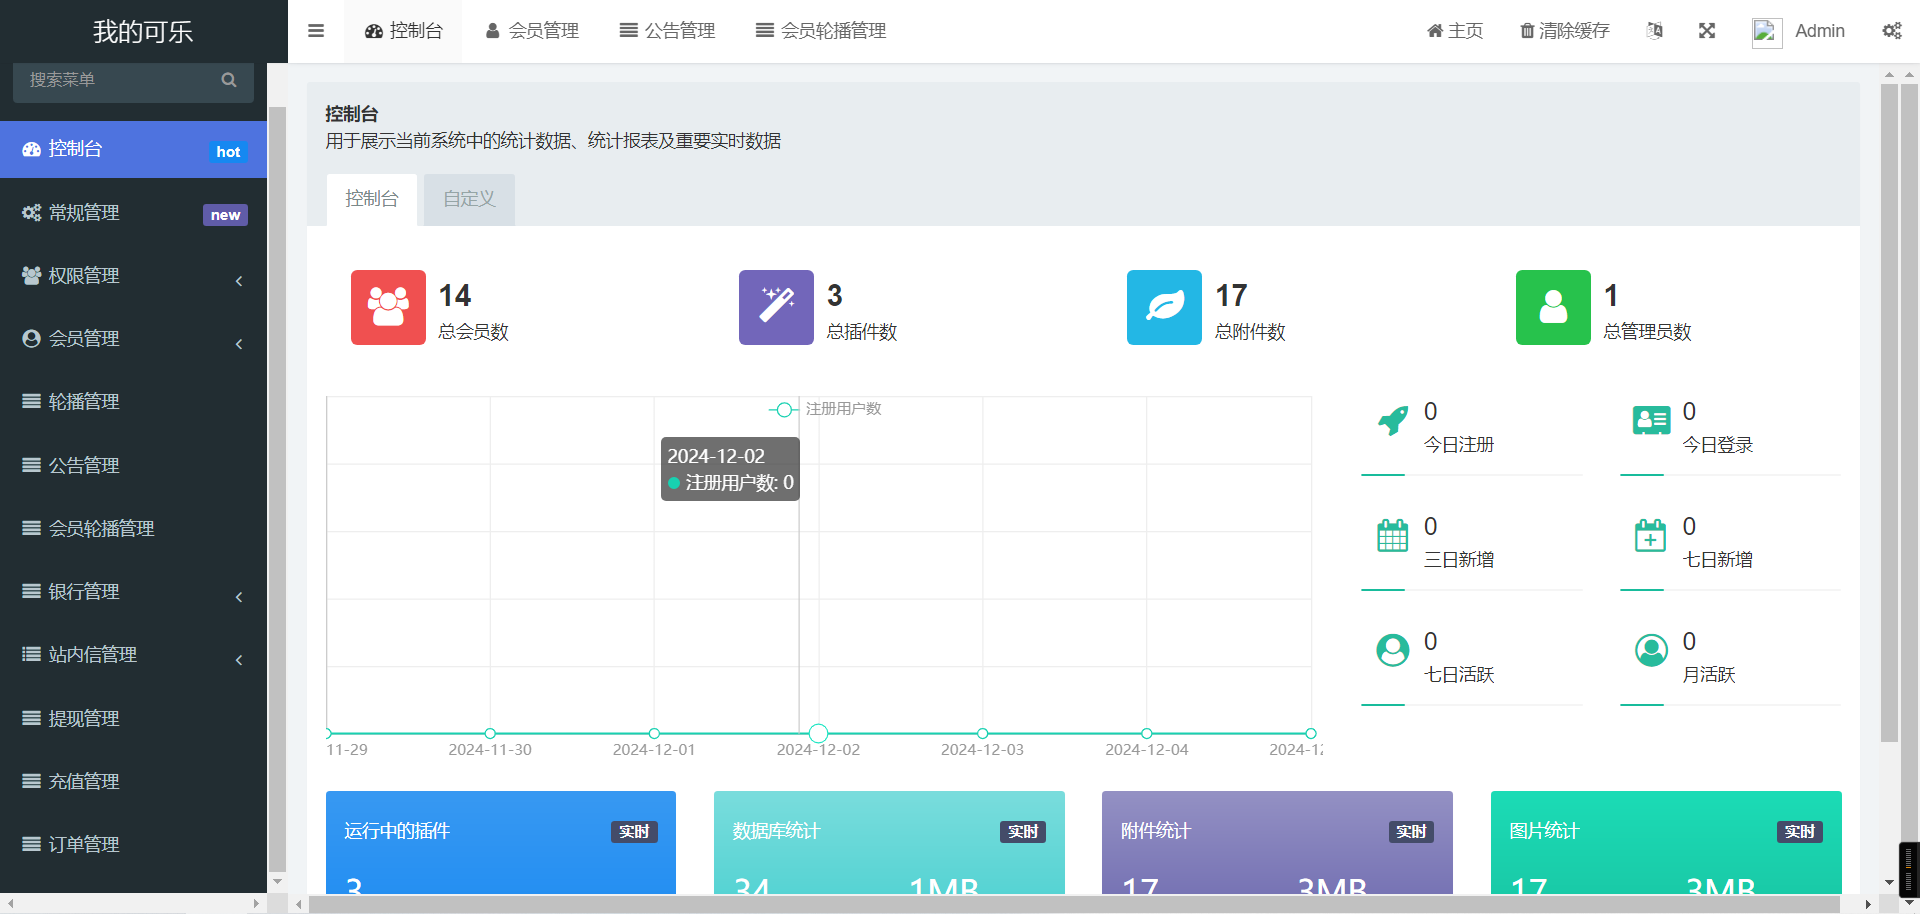
Task: Click the 清除缓存 link
Action: [1565, 31]
